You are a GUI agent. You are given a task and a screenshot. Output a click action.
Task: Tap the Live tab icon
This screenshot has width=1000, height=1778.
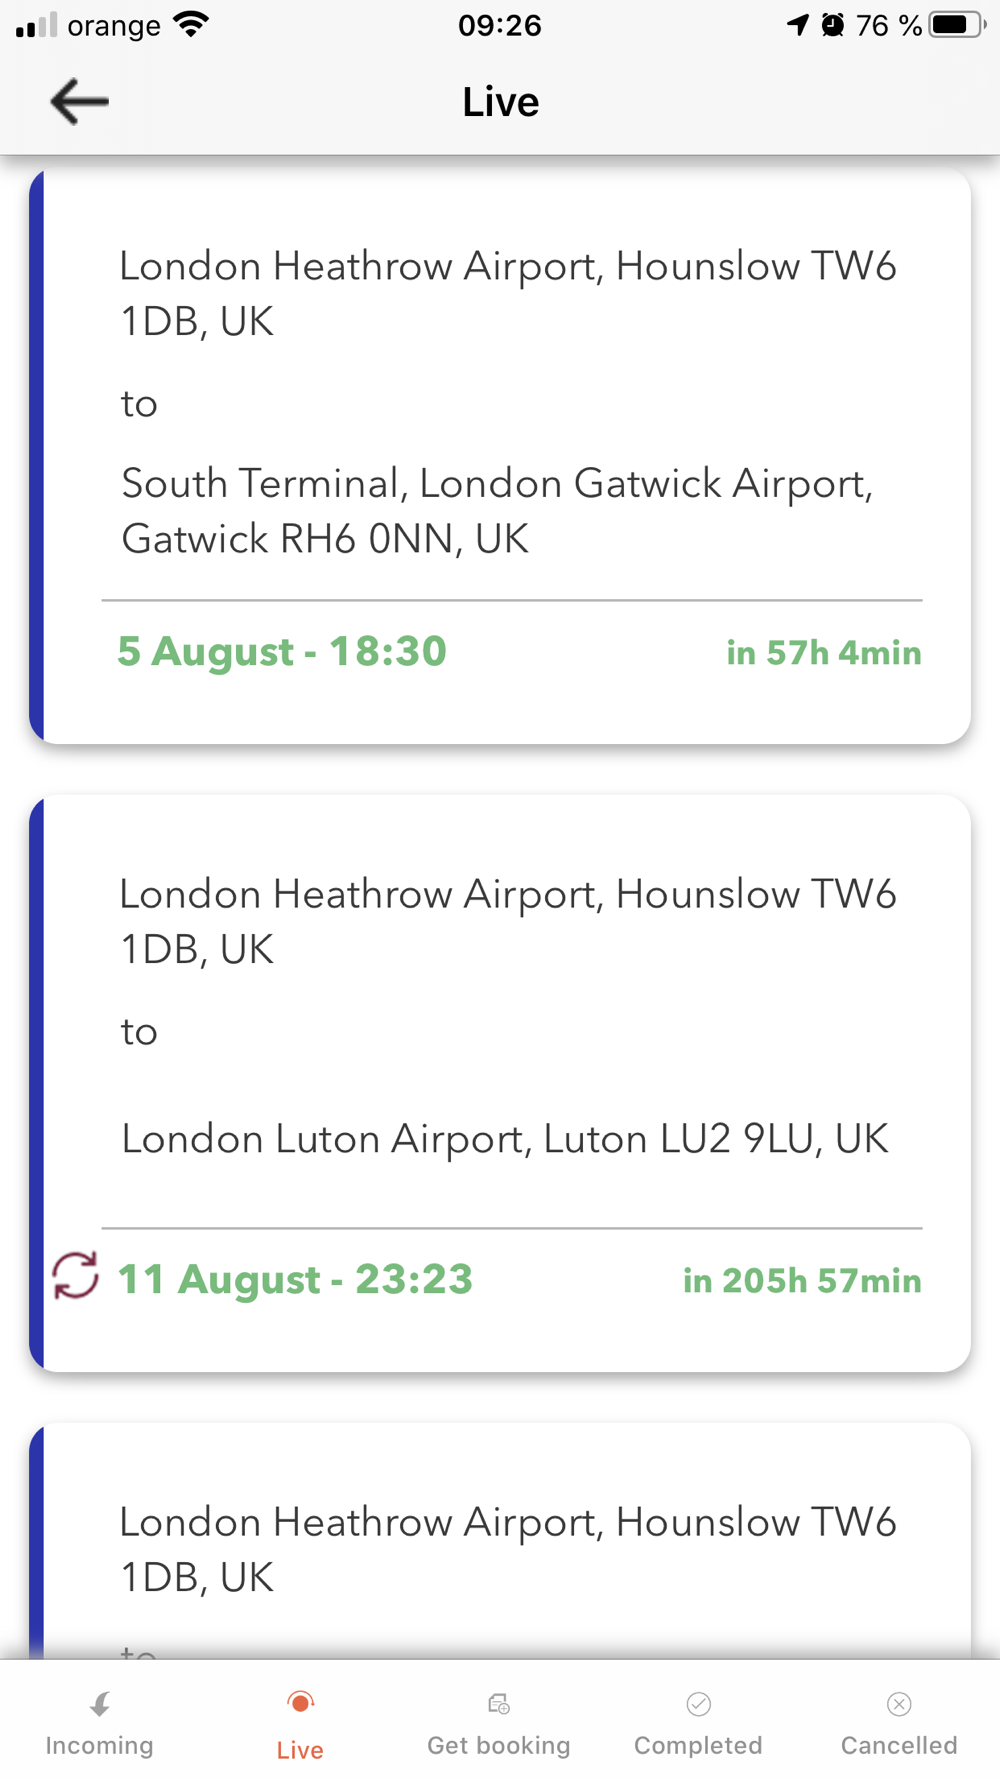[x=300, y=1702]
